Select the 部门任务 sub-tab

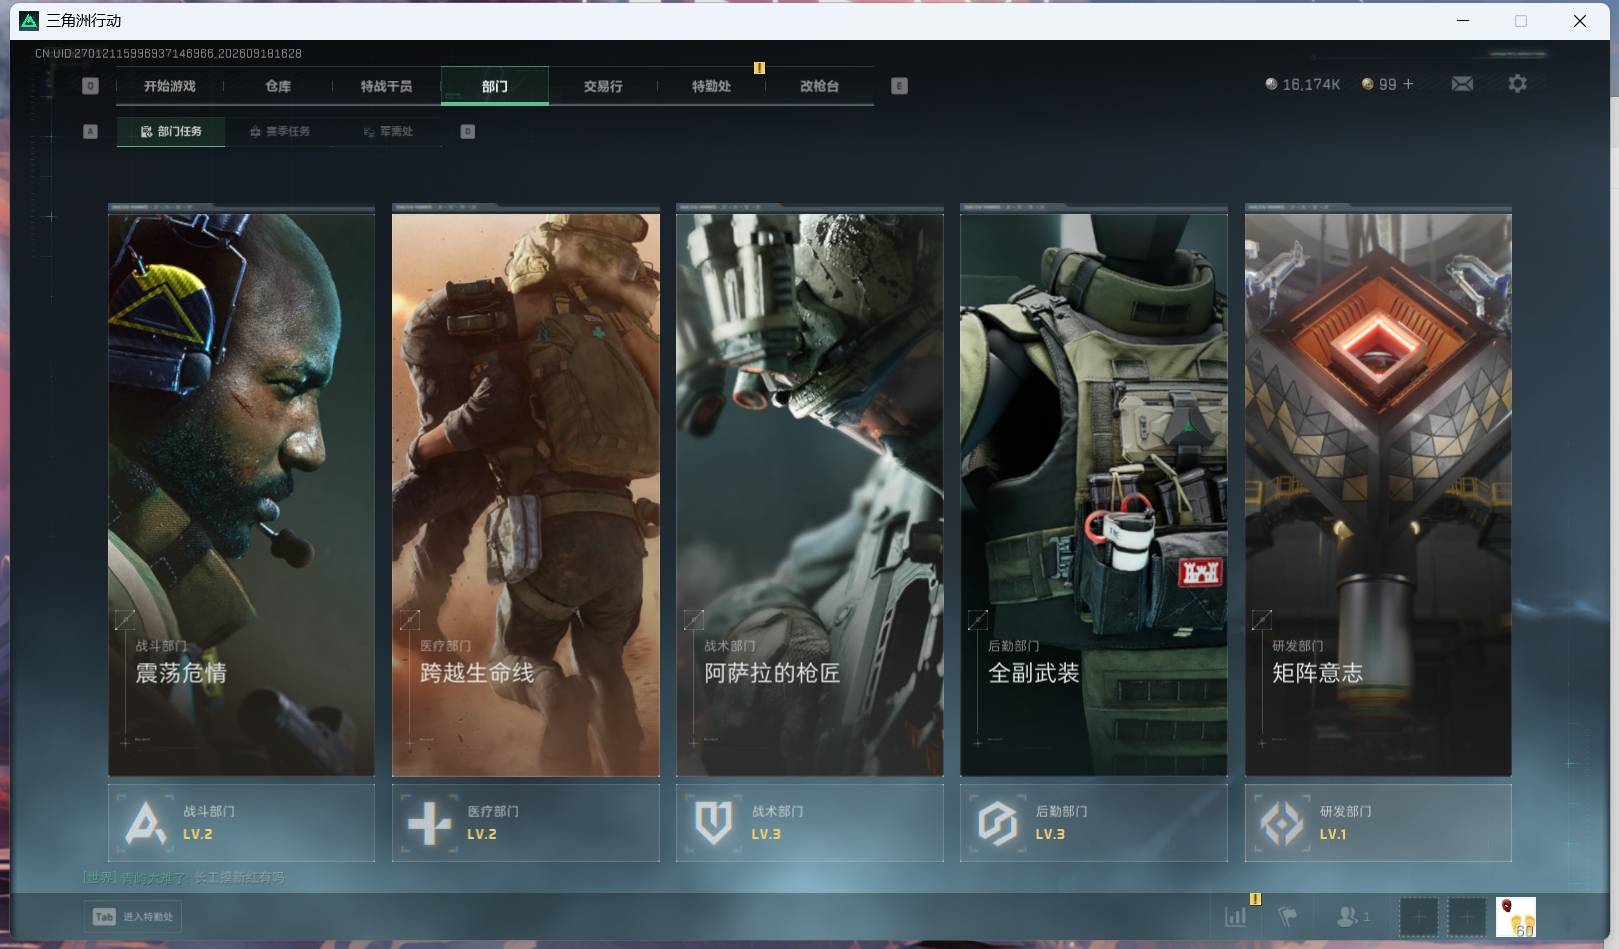(x=171, y=131)
